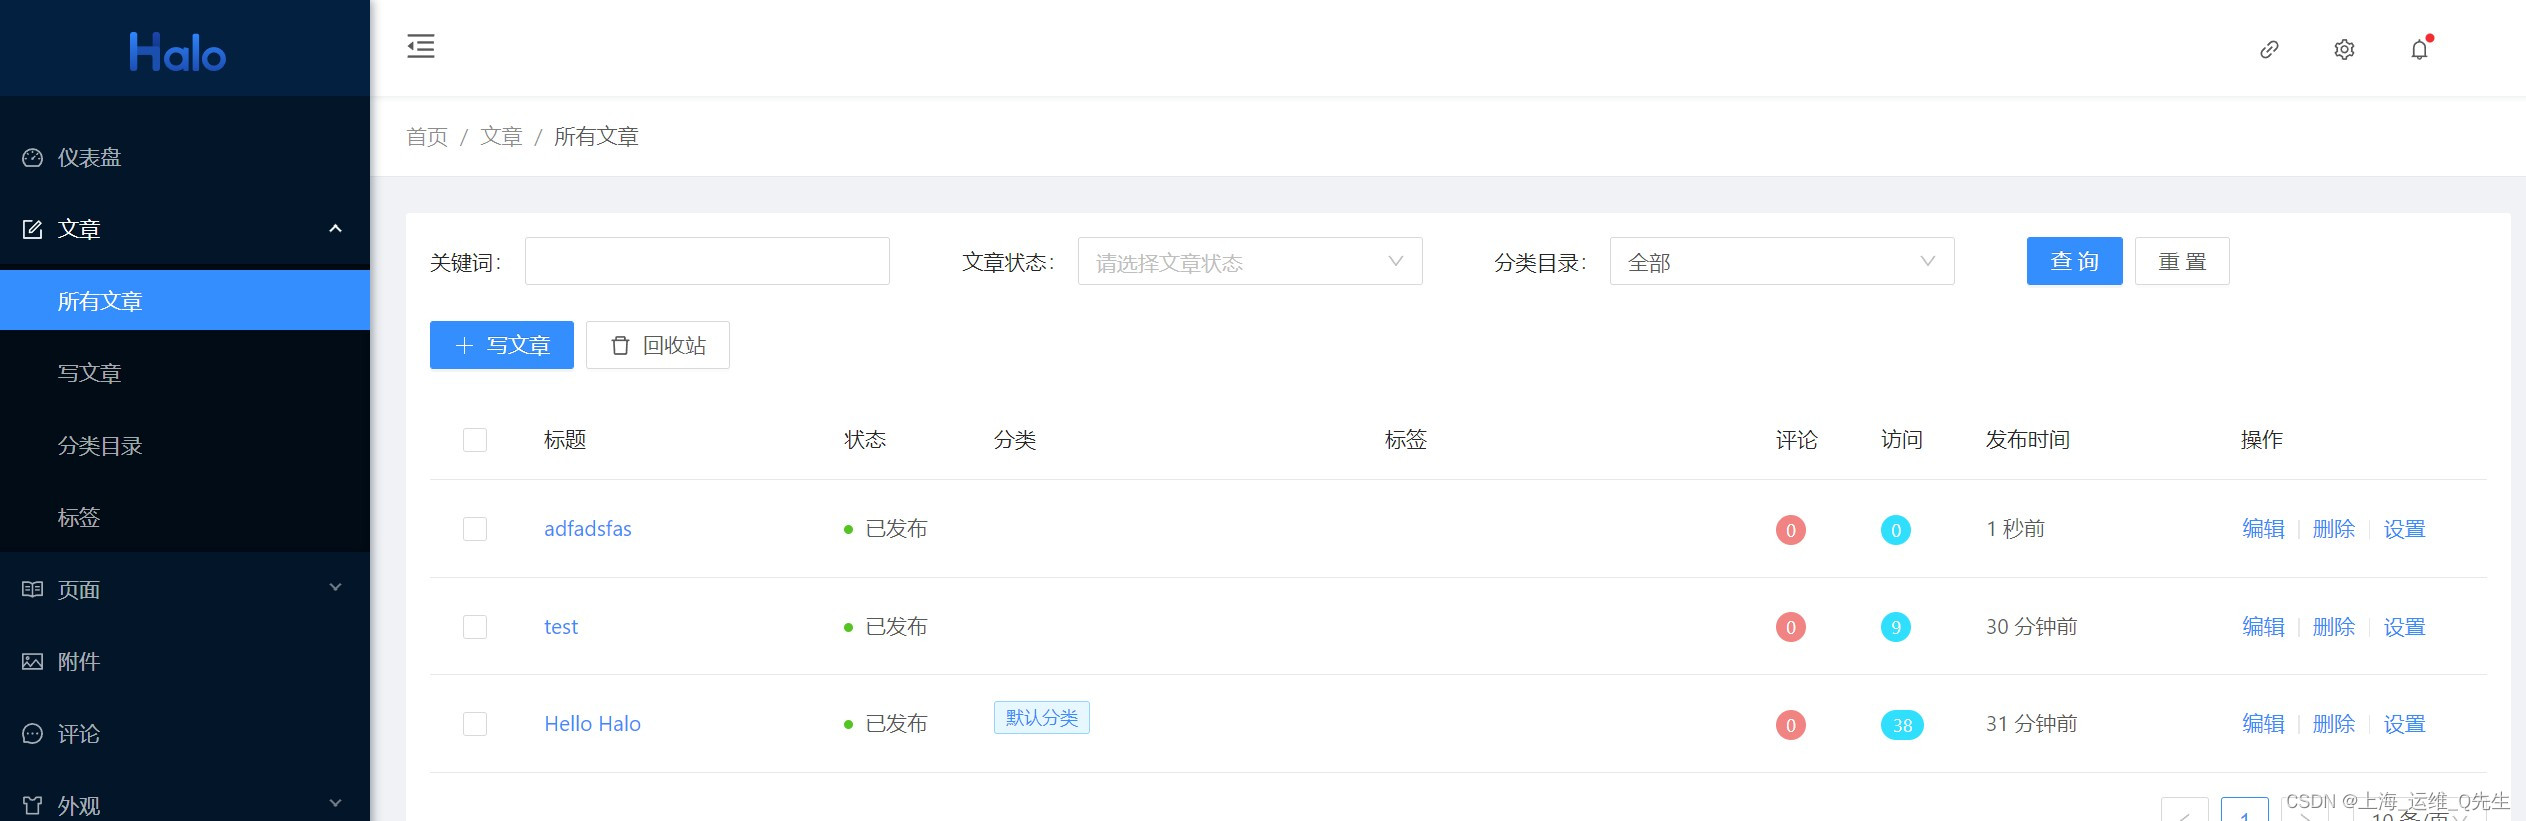Image resolution: width=2526 pixels, height=821 pixels.
Task: Click 编辑 for test row
Action: click(2263, 627)
